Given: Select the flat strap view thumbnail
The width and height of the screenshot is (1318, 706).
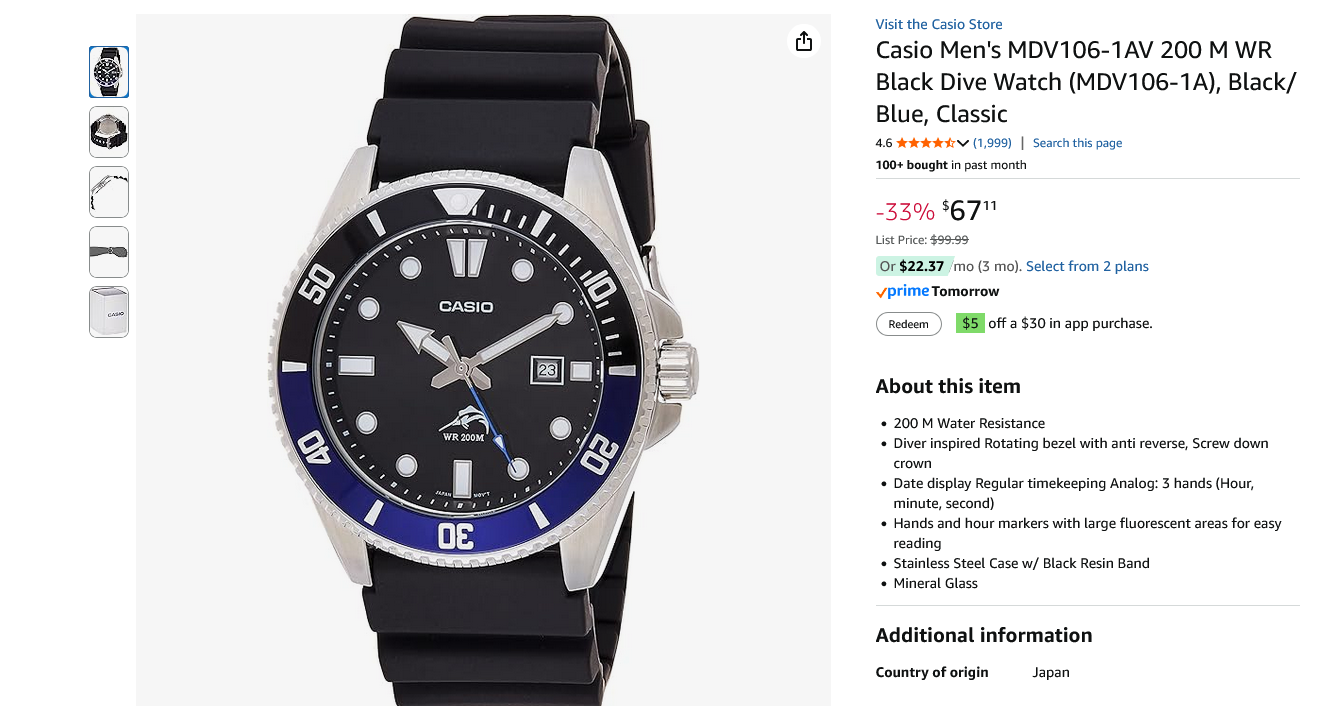Looking at the screenshot, I should [x=109, y=252].
